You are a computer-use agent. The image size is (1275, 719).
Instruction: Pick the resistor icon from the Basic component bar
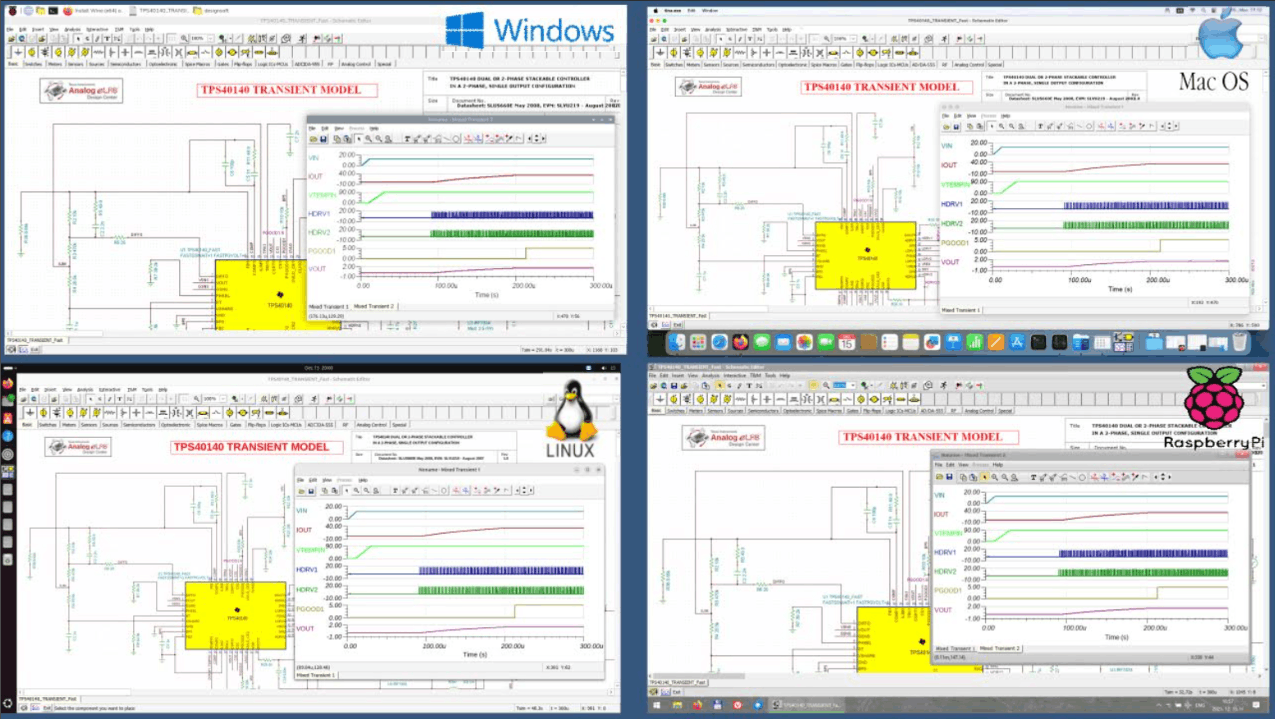click(x=99, y=53)
